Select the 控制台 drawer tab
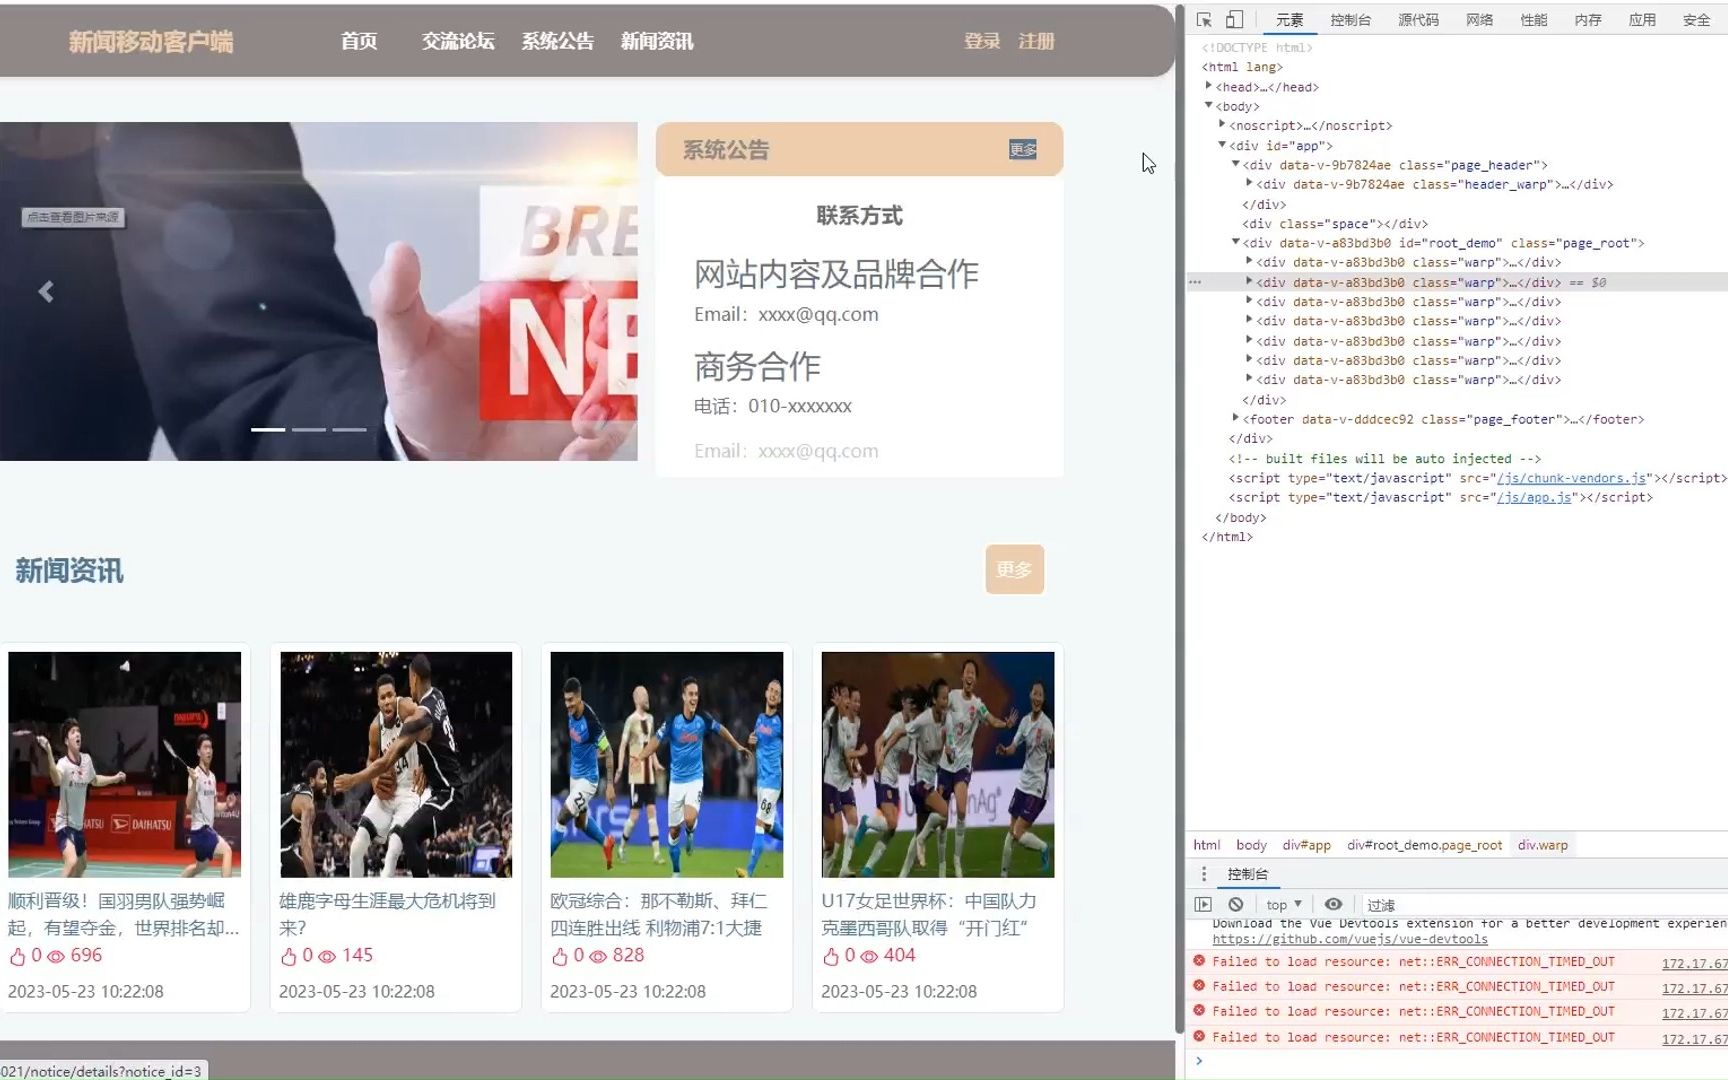The image size is (1728, 1080). 1247,874
